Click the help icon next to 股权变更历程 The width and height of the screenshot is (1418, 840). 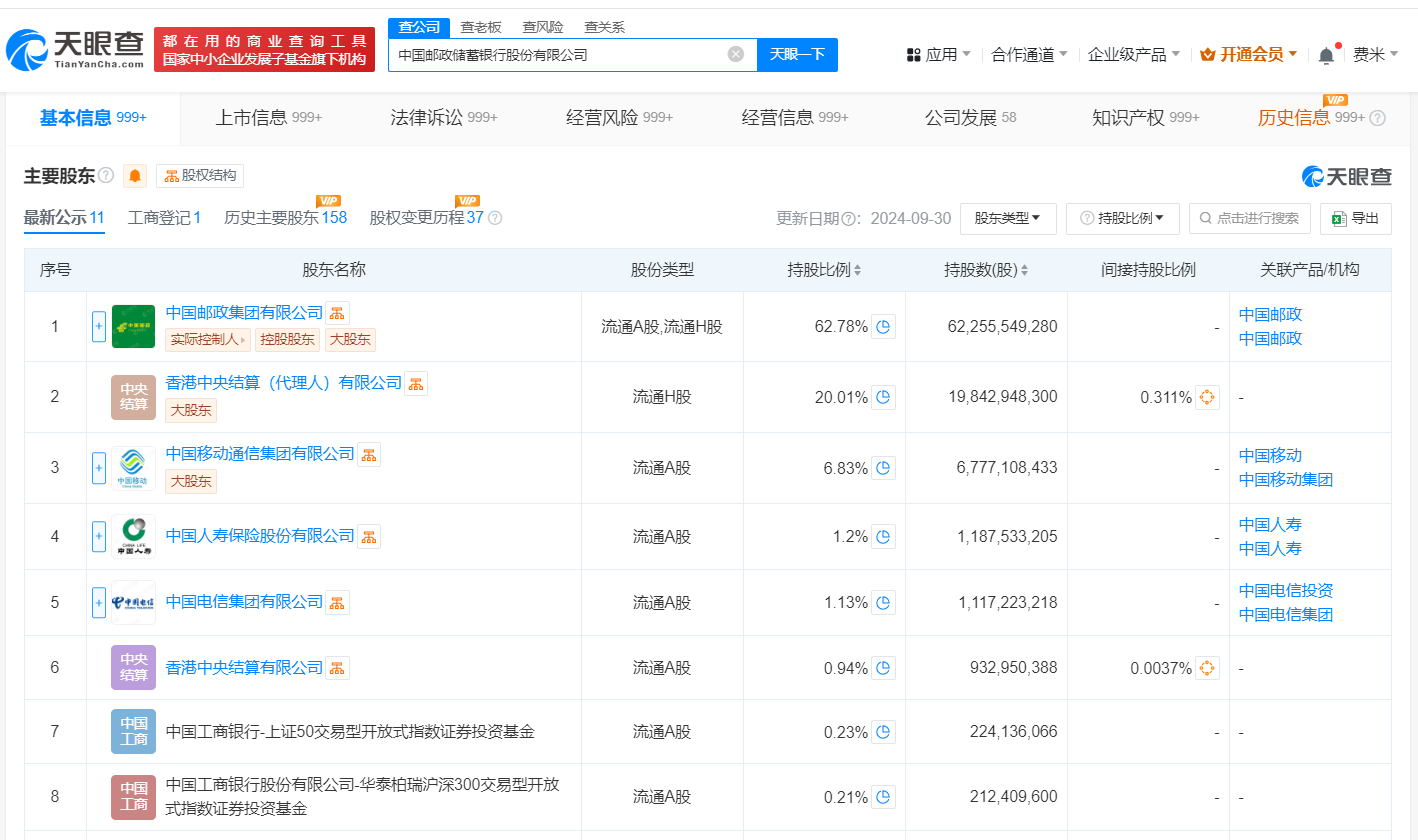494,218
